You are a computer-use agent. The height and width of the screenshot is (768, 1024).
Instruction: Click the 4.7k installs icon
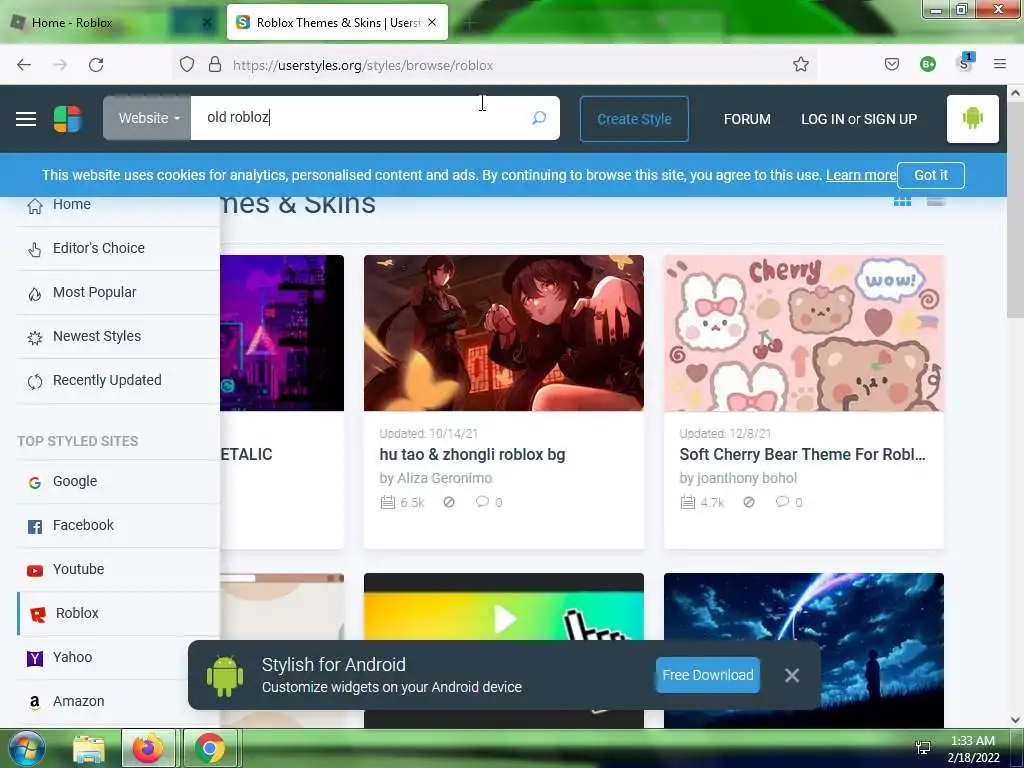(x=688, y=502)
